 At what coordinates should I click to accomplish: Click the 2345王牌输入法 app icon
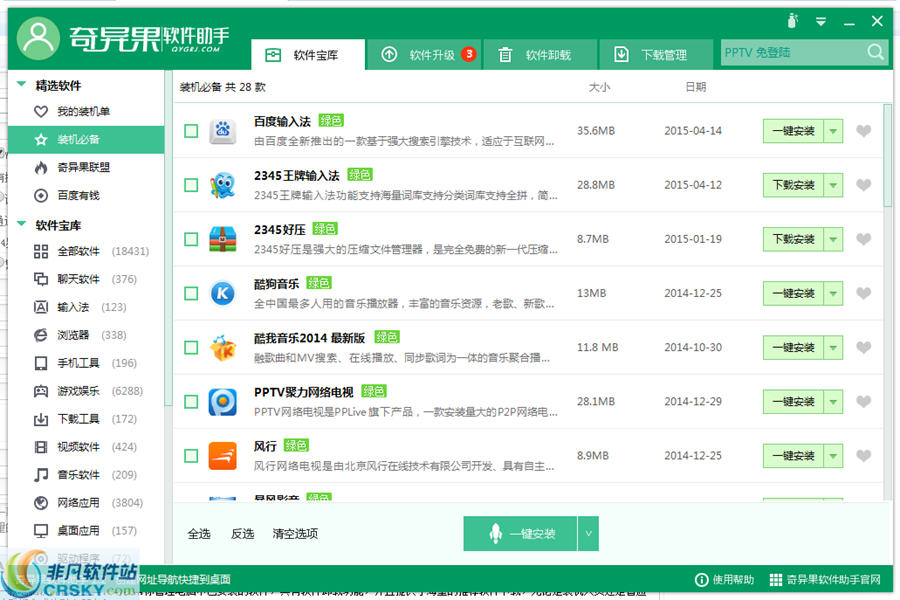pyautogui.click(x=223, y=185)
